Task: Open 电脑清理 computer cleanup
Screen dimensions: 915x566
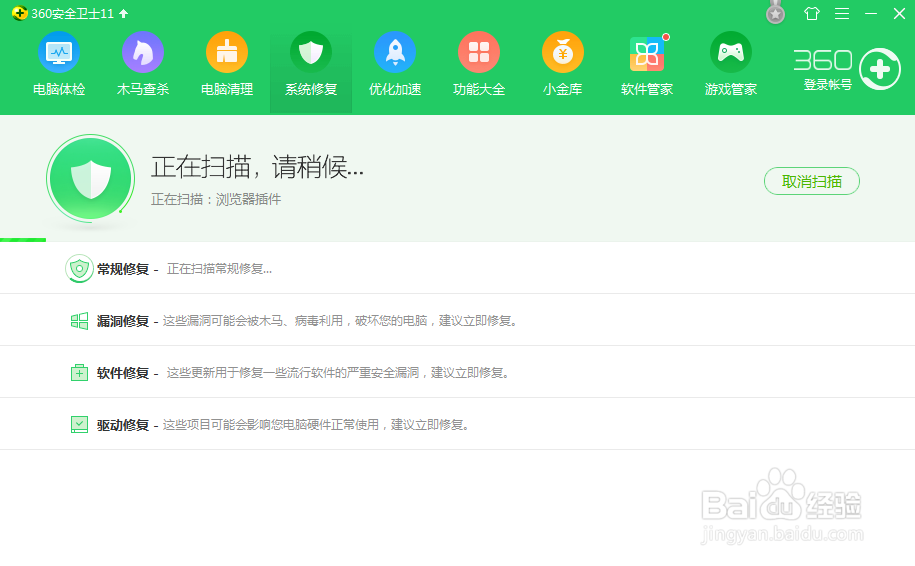Action: 227,65
